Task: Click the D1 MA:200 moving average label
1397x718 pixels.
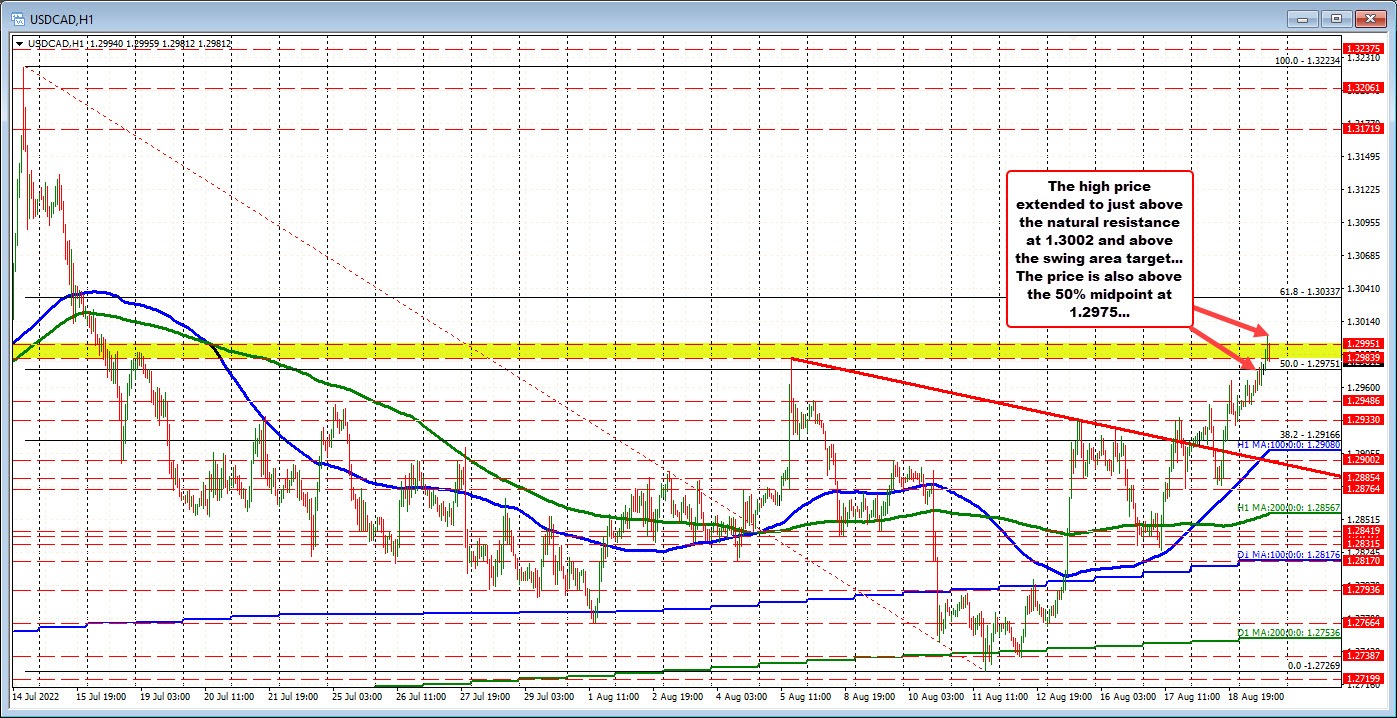Action: (x=1289, y=632)
